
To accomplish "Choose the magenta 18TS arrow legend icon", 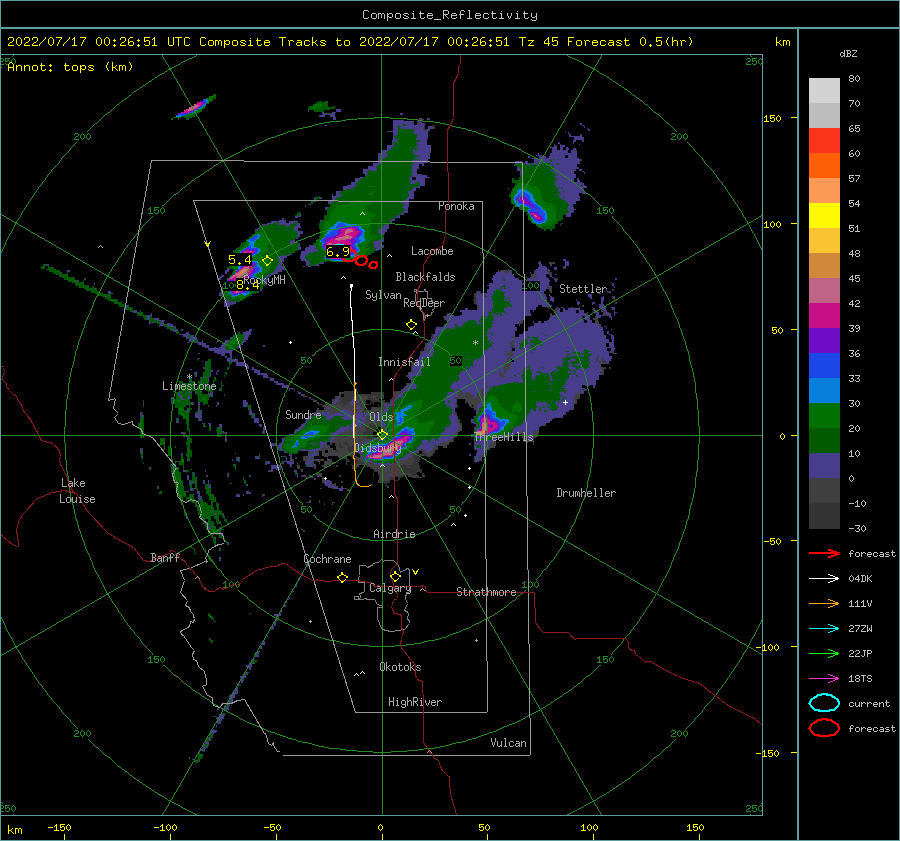I will coord(824,679).
